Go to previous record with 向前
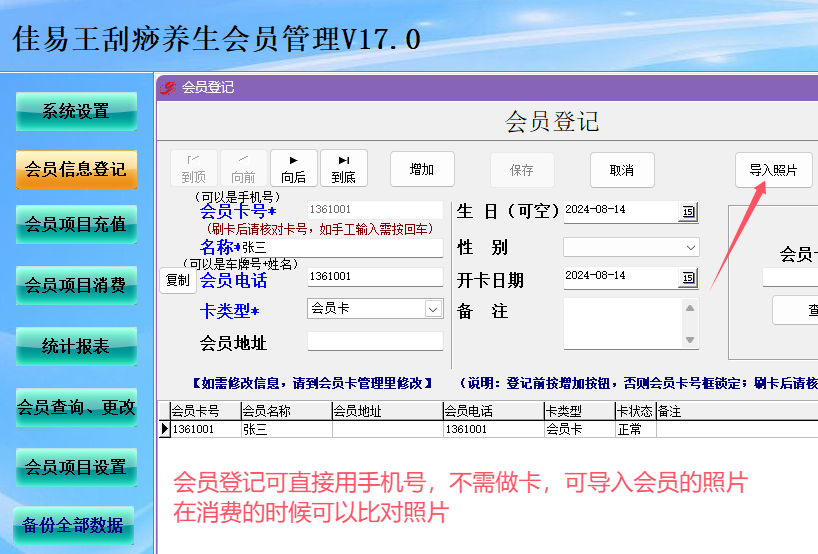This screenshot has height=554, width=818. click(244, 168)
